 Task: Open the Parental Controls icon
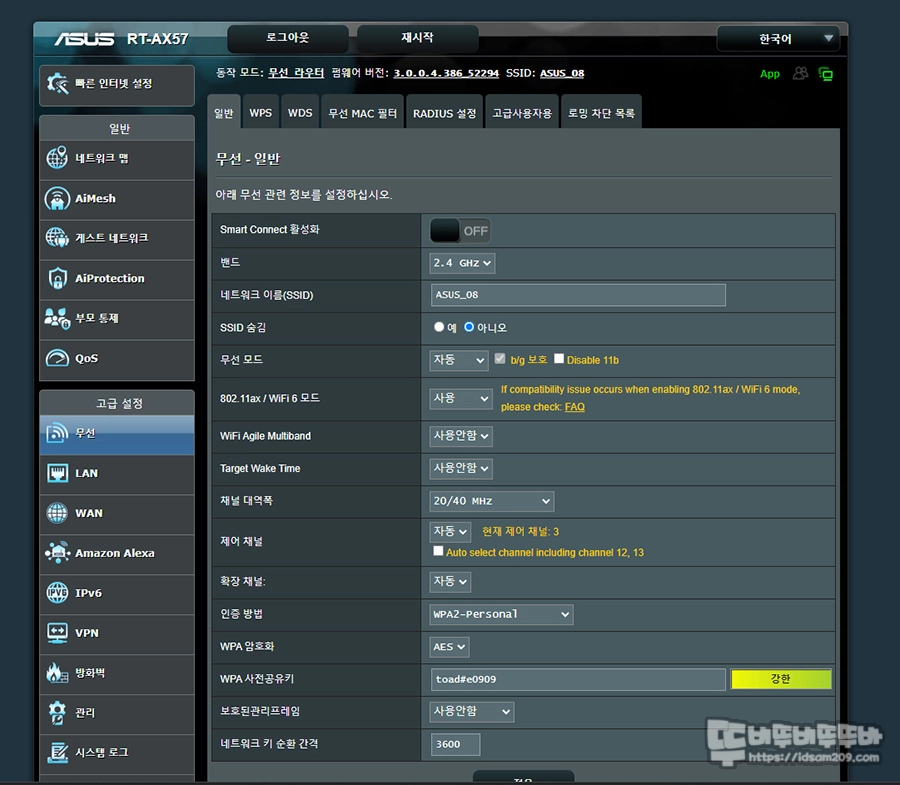pos(57,318)
